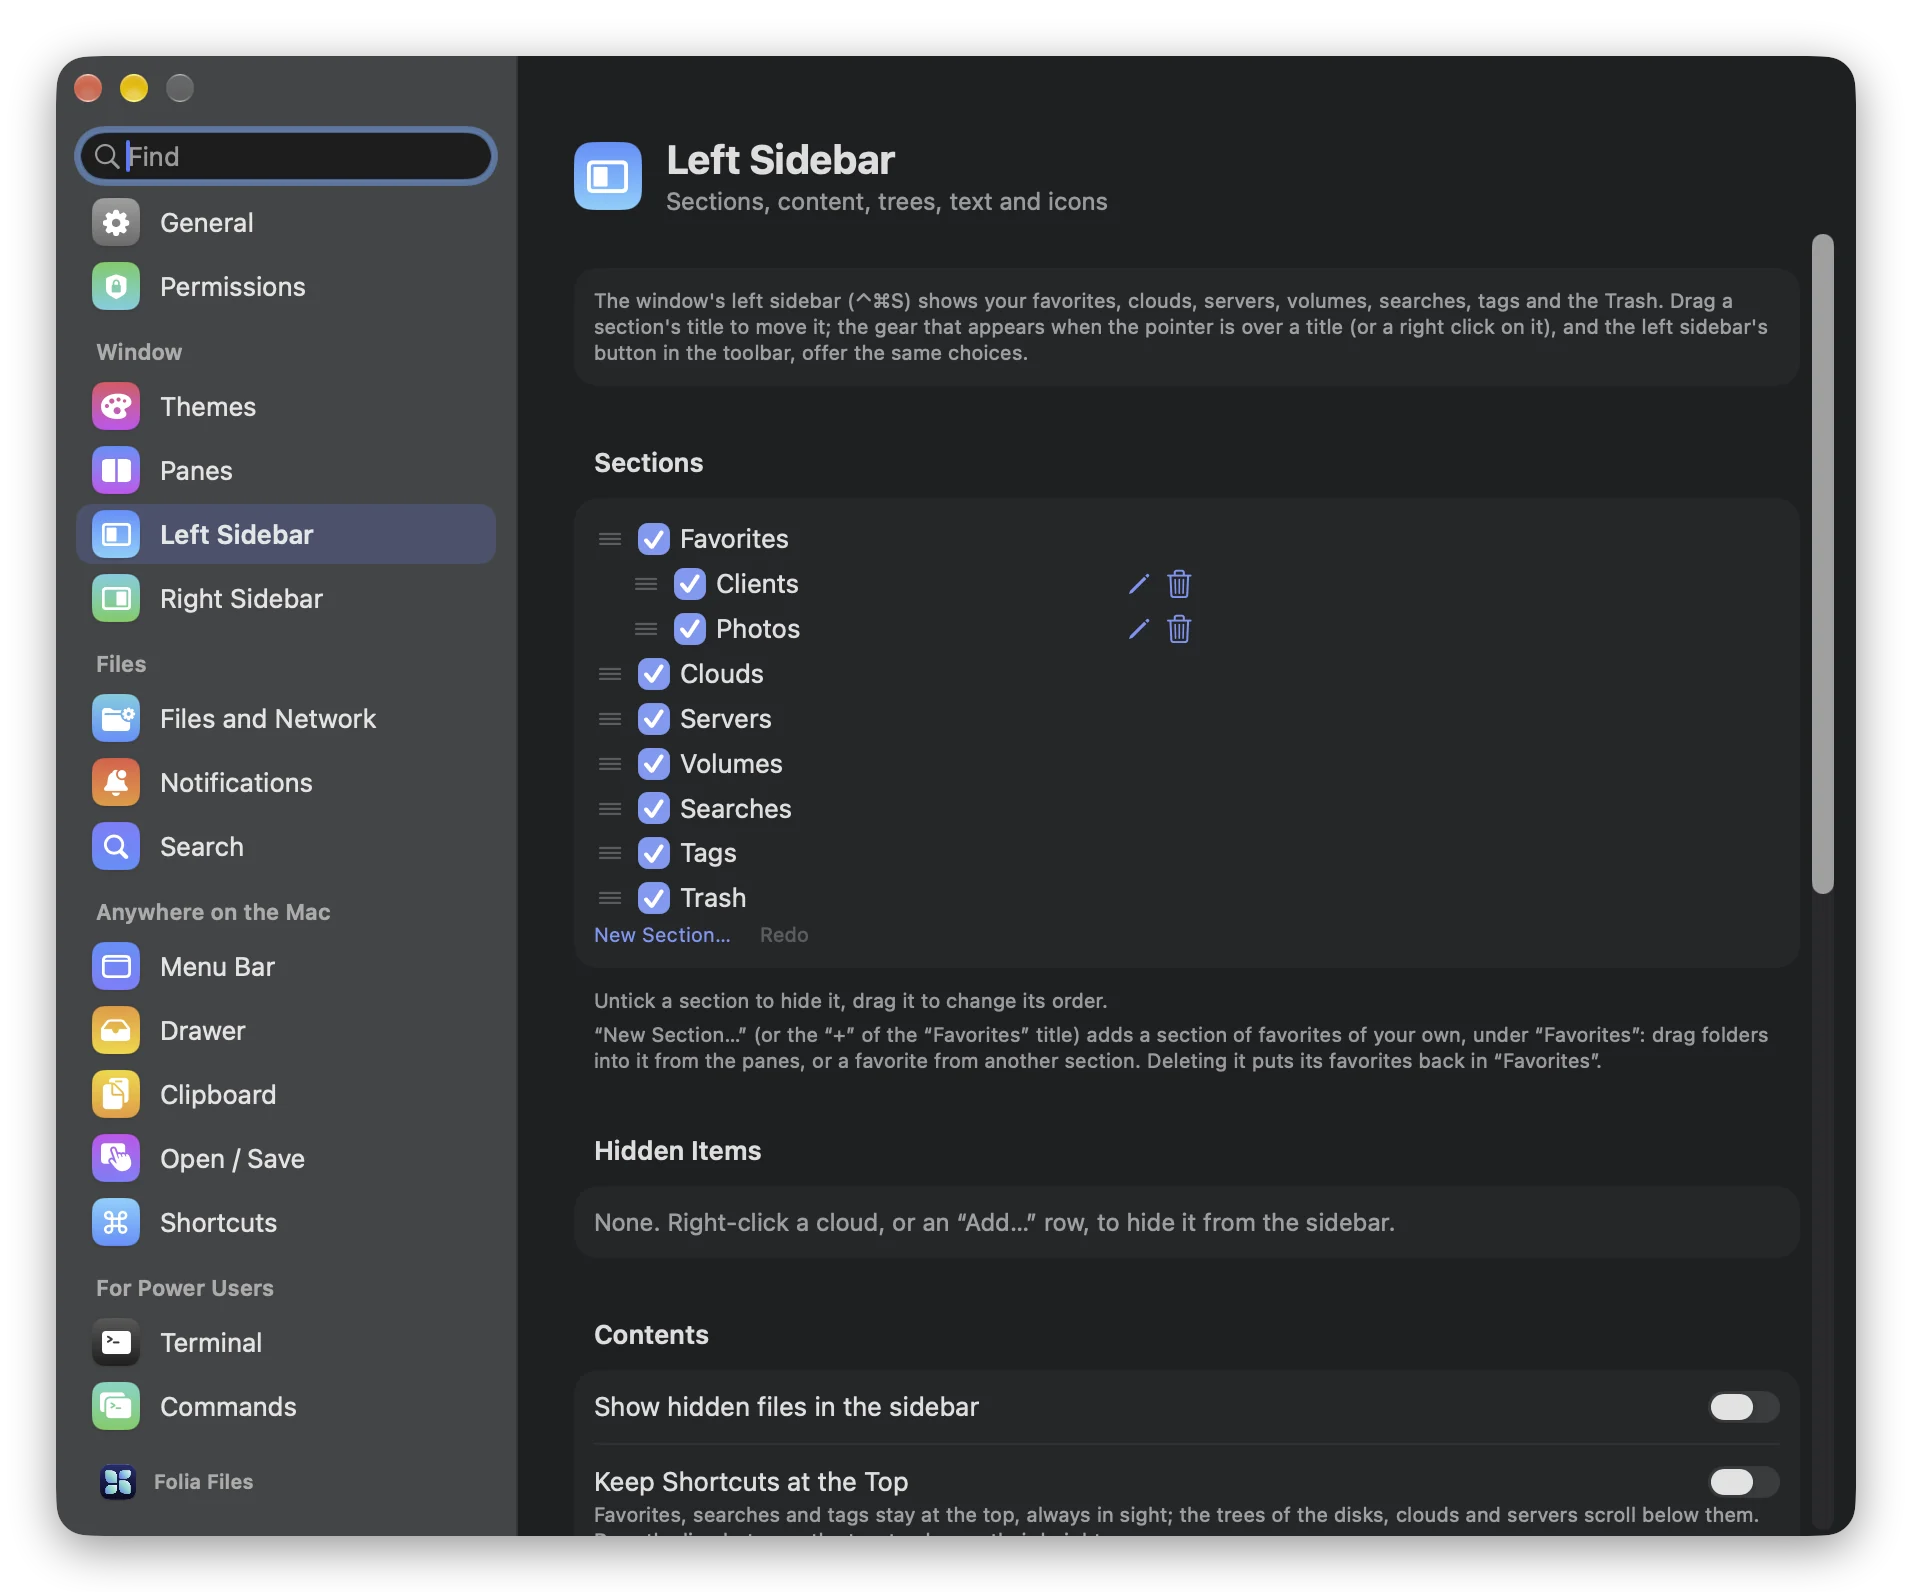Image resolution: width=1912 pixels, height=1592 pixels.
Task: Untick the Trash section checkbox
Action: (x=654, y=898)
